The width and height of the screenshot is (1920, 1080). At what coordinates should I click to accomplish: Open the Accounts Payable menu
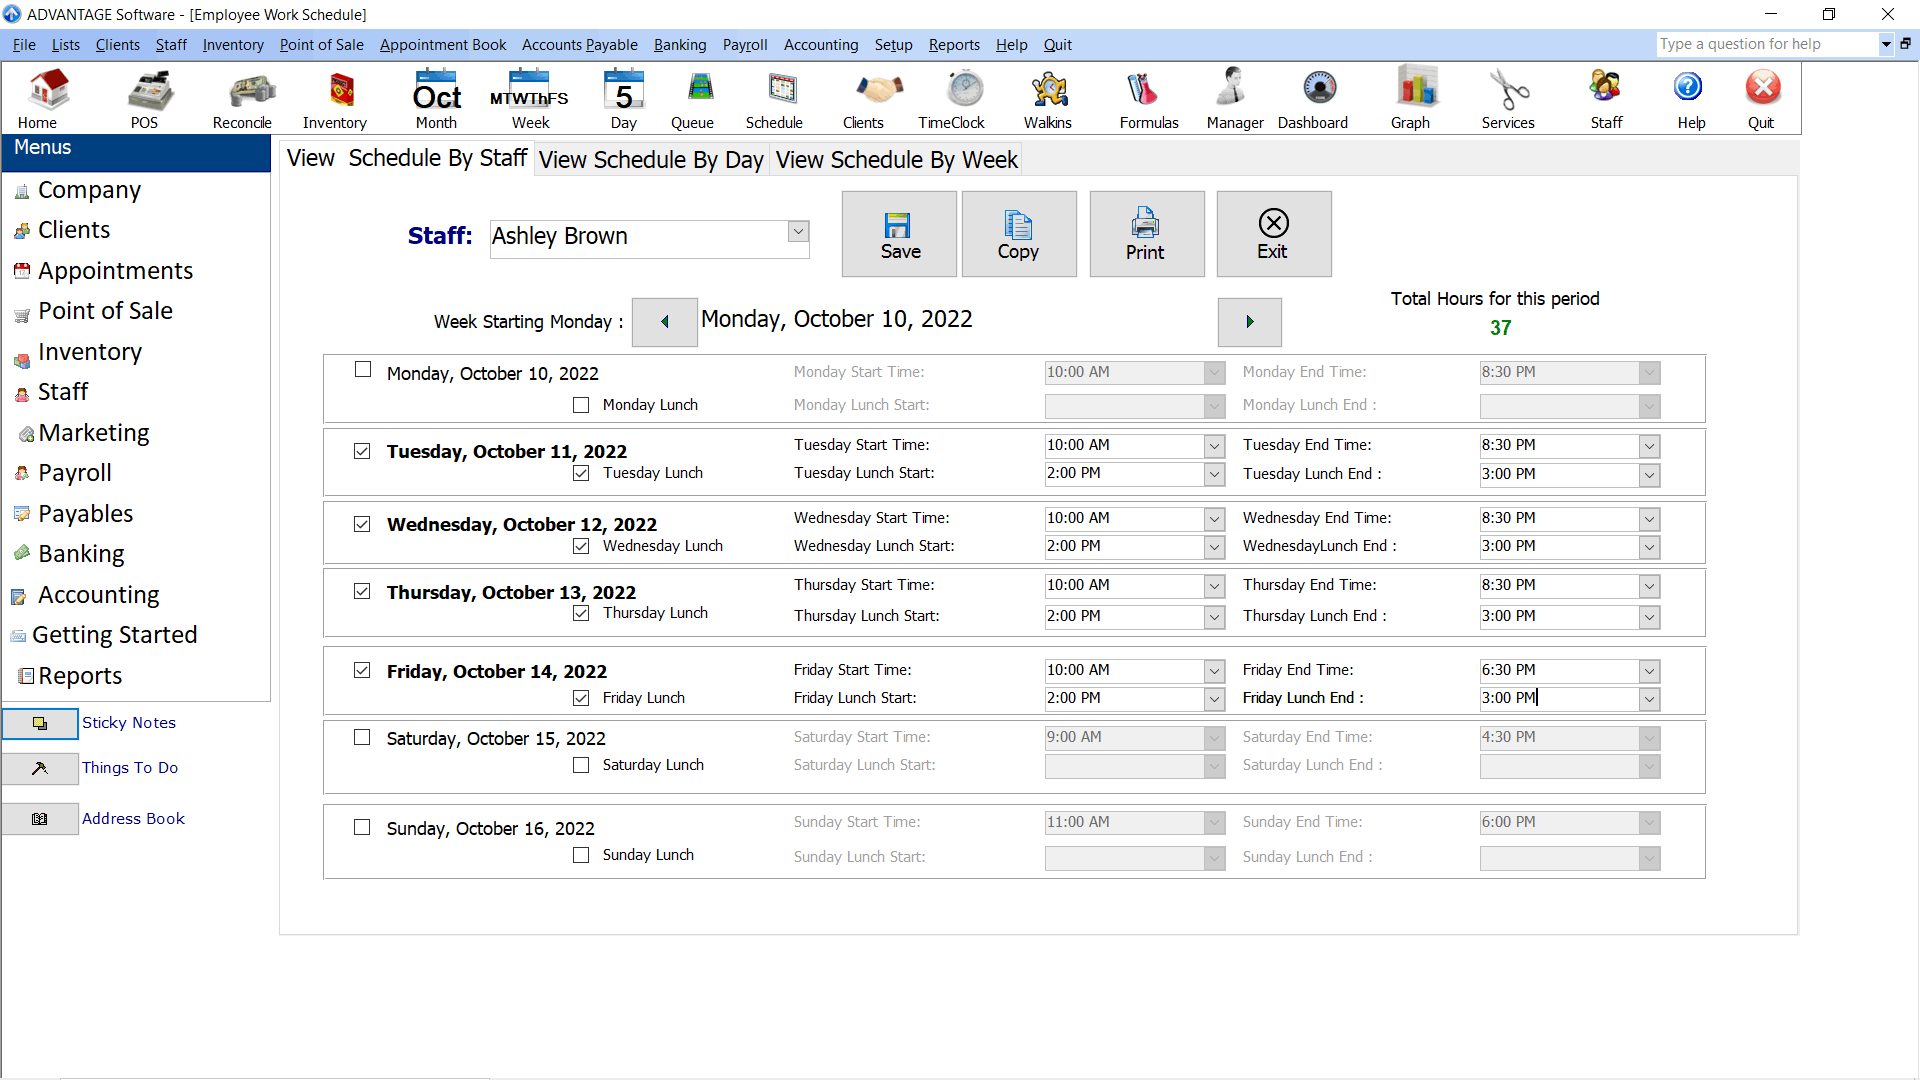coord(580,45)
